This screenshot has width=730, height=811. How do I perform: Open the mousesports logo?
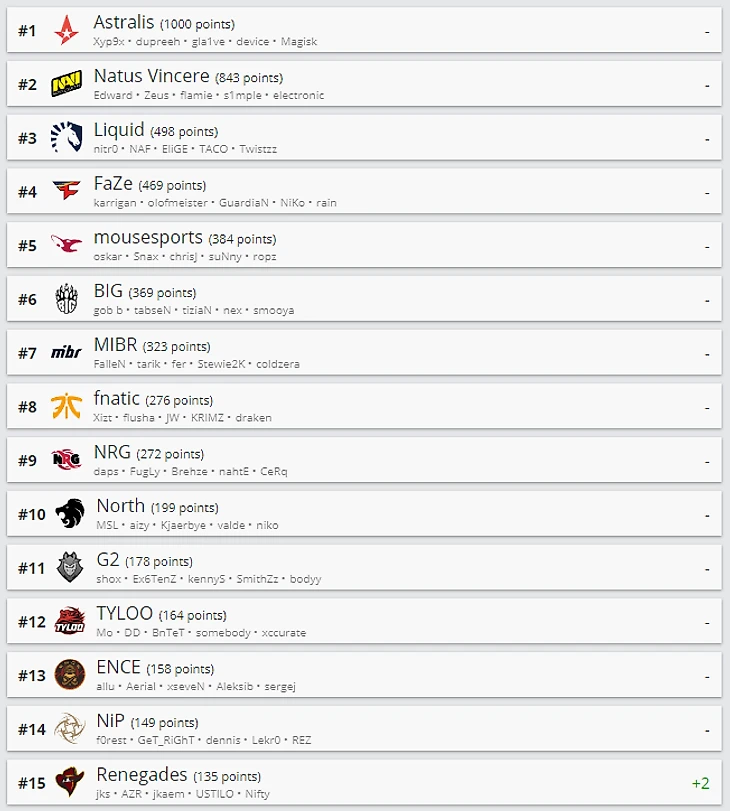pos(67,244)
